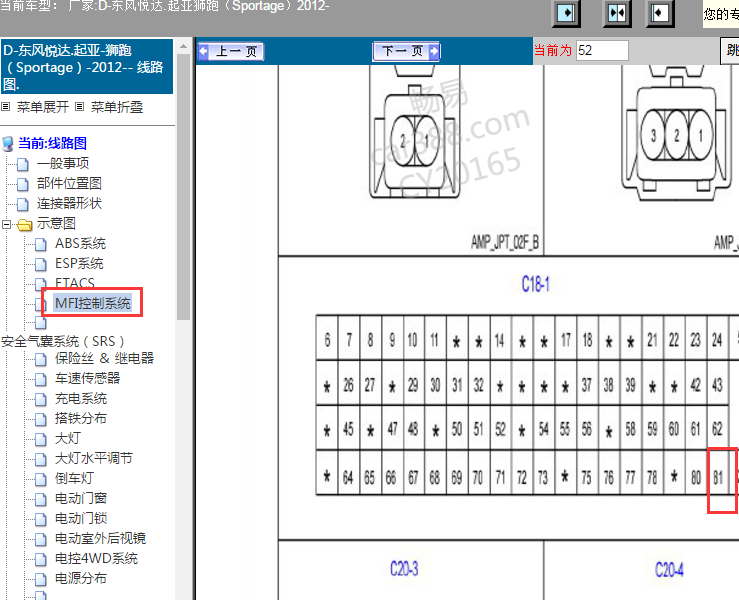
Task: Click the expand-right panel layout icon
Action: 566,13
